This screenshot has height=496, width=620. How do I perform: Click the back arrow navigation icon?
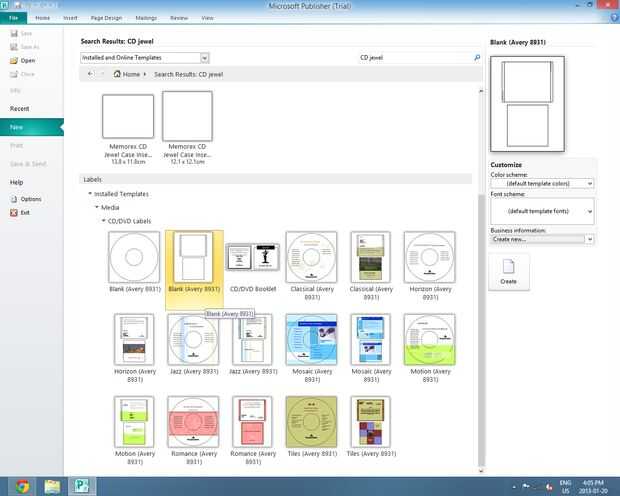[x=91, y=74]
